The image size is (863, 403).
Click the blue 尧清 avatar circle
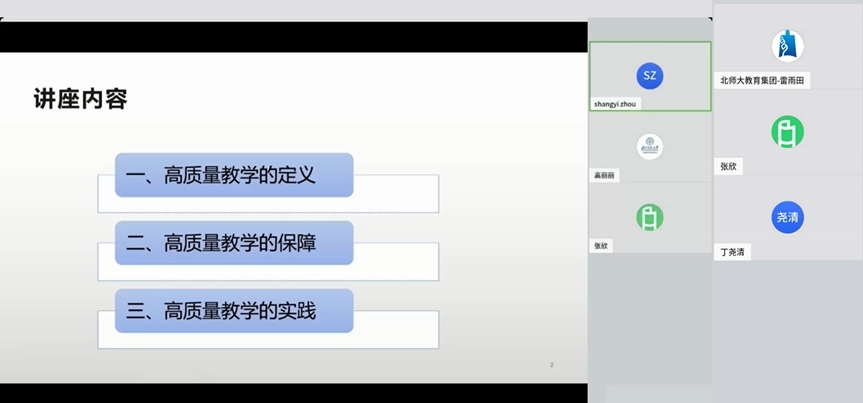click(x=787, y=217)
